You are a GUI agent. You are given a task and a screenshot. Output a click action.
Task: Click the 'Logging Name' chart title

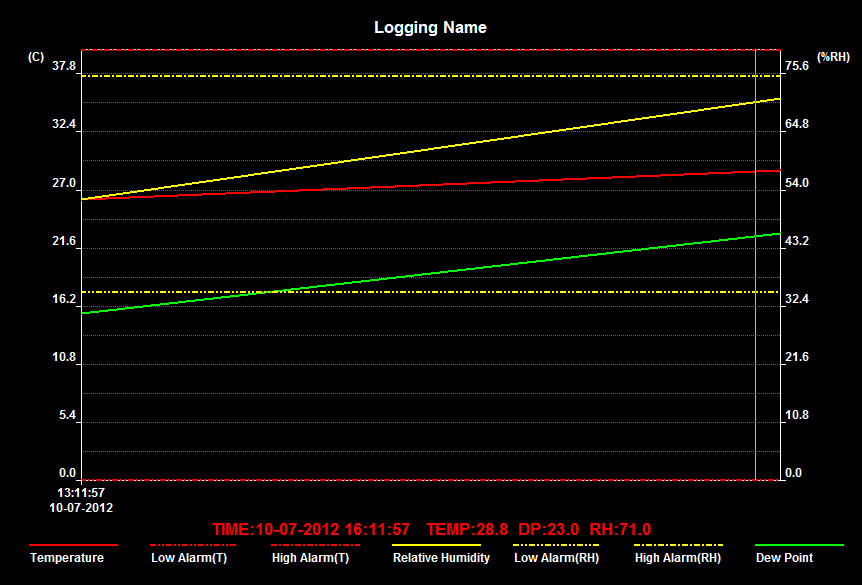click(430, 27)
